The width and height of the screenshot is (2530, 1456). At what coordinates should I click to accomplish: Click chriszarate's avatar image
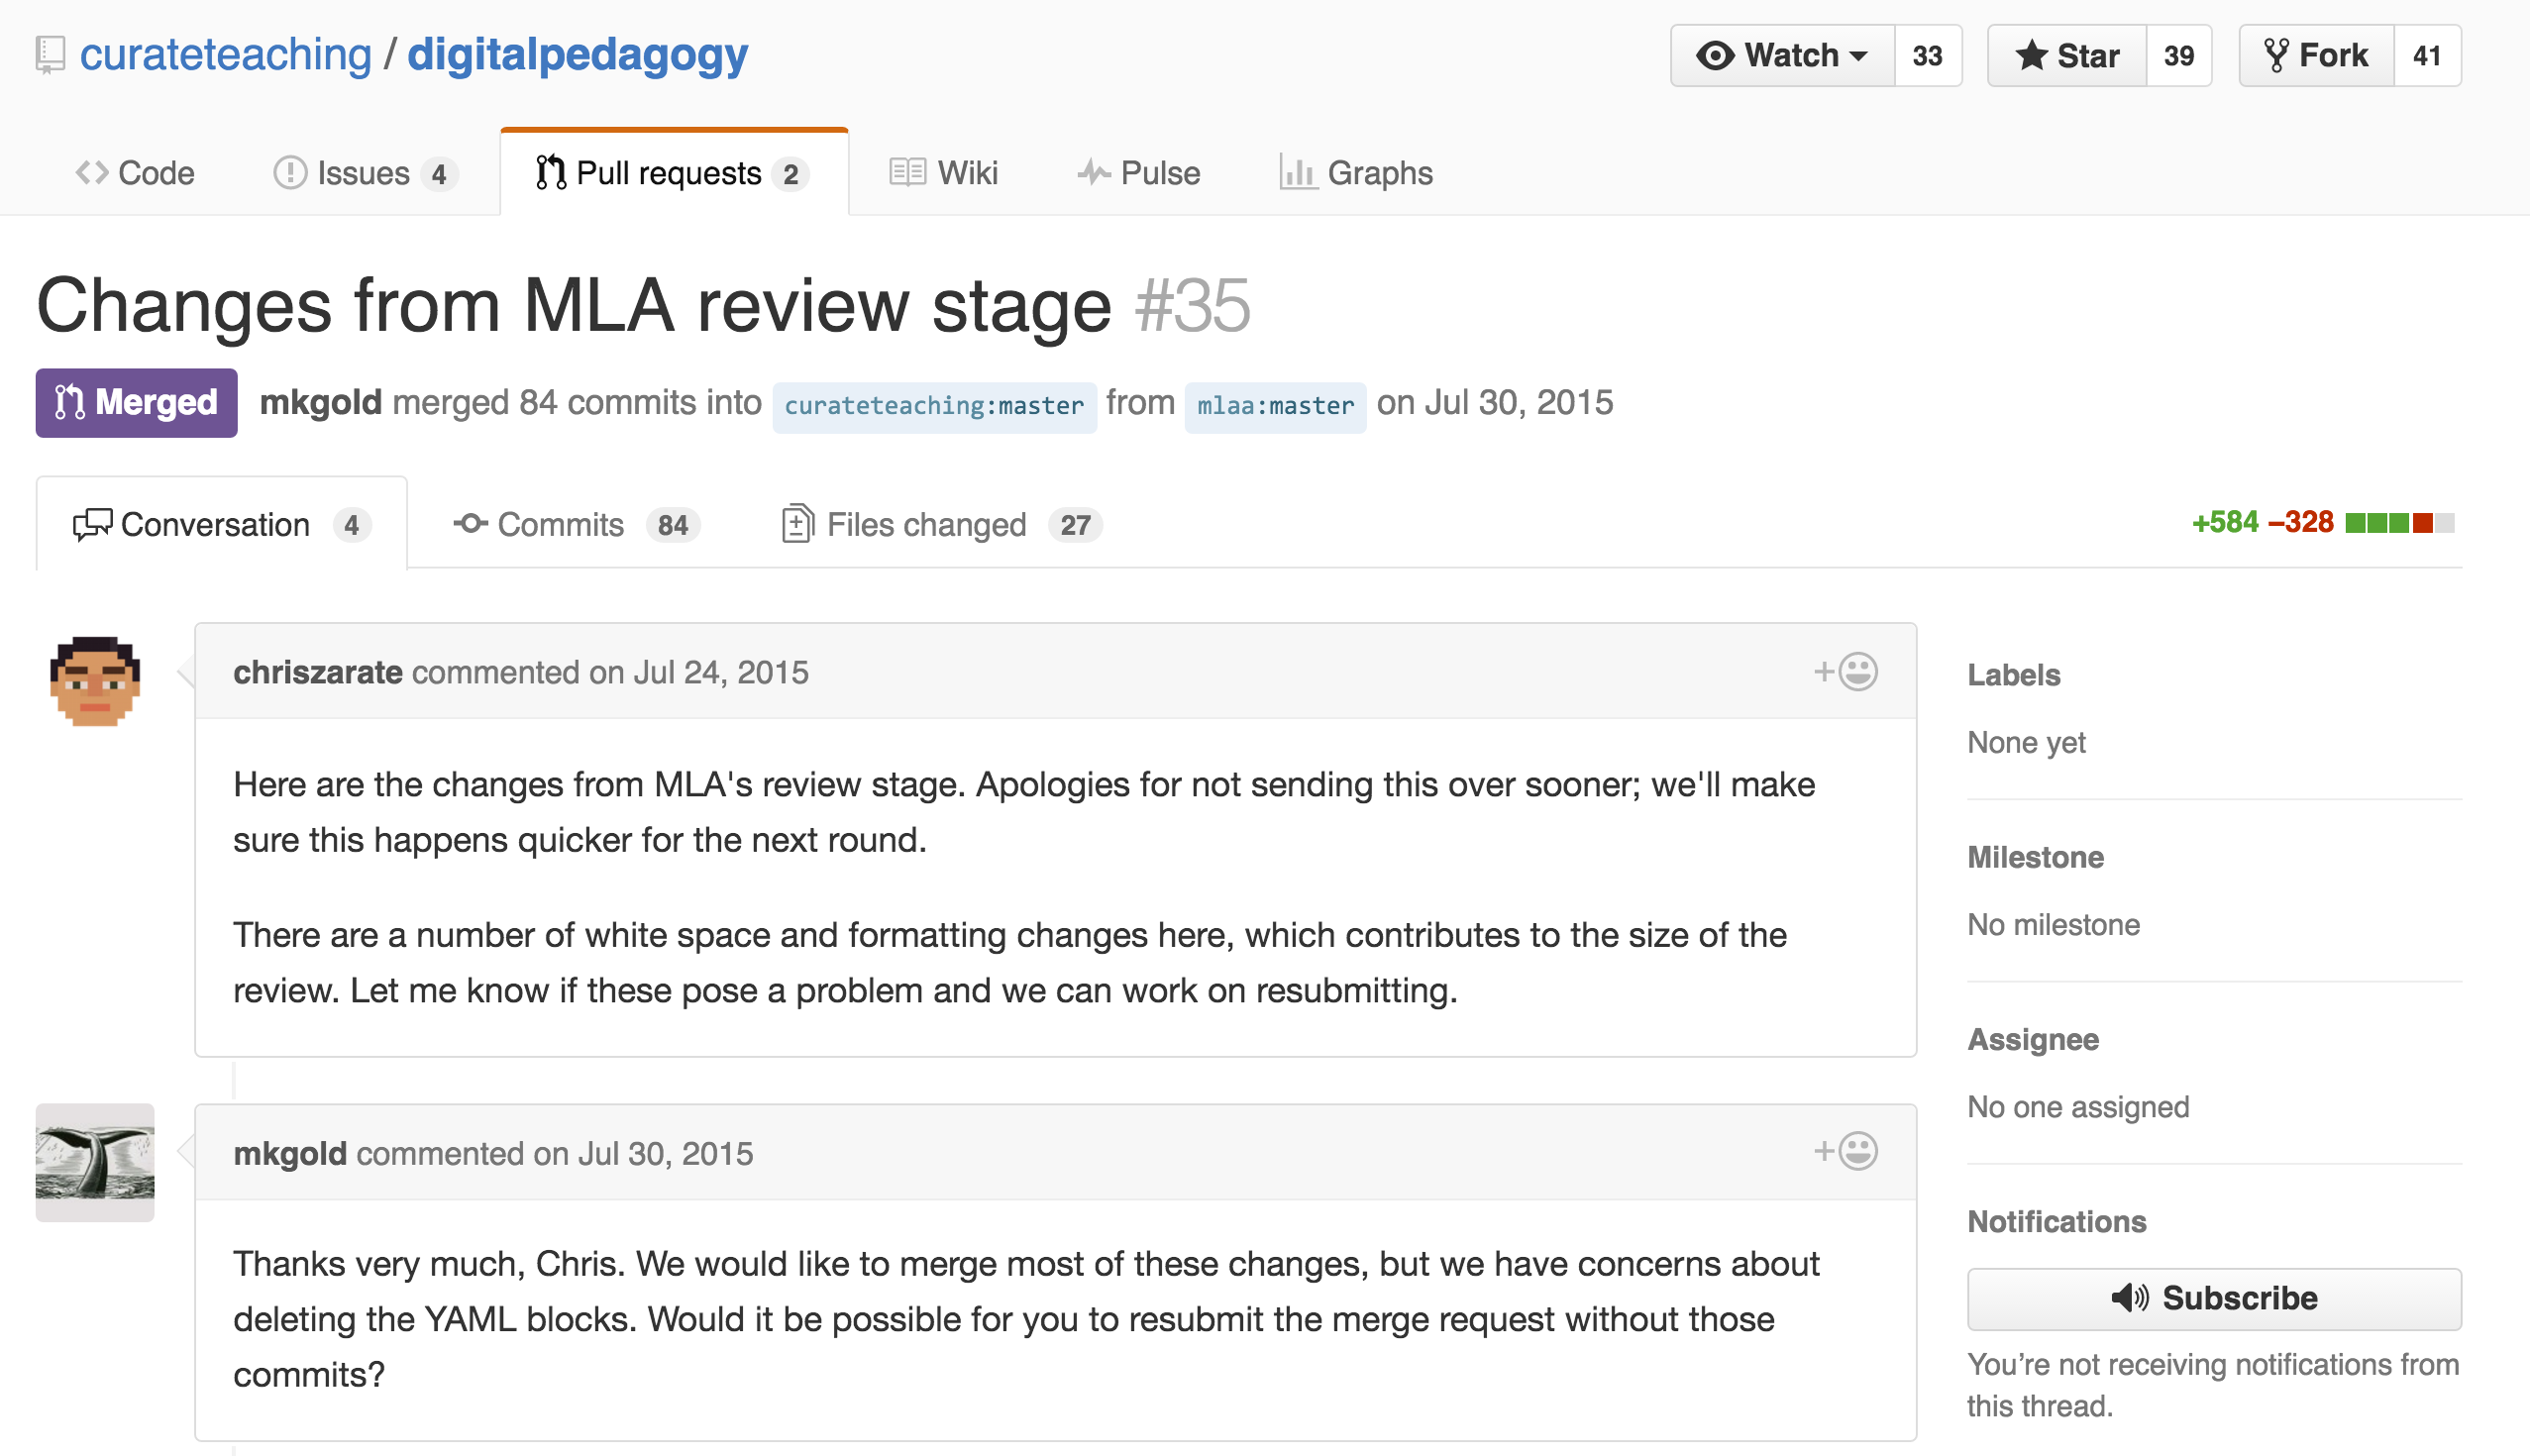(95, 681)
